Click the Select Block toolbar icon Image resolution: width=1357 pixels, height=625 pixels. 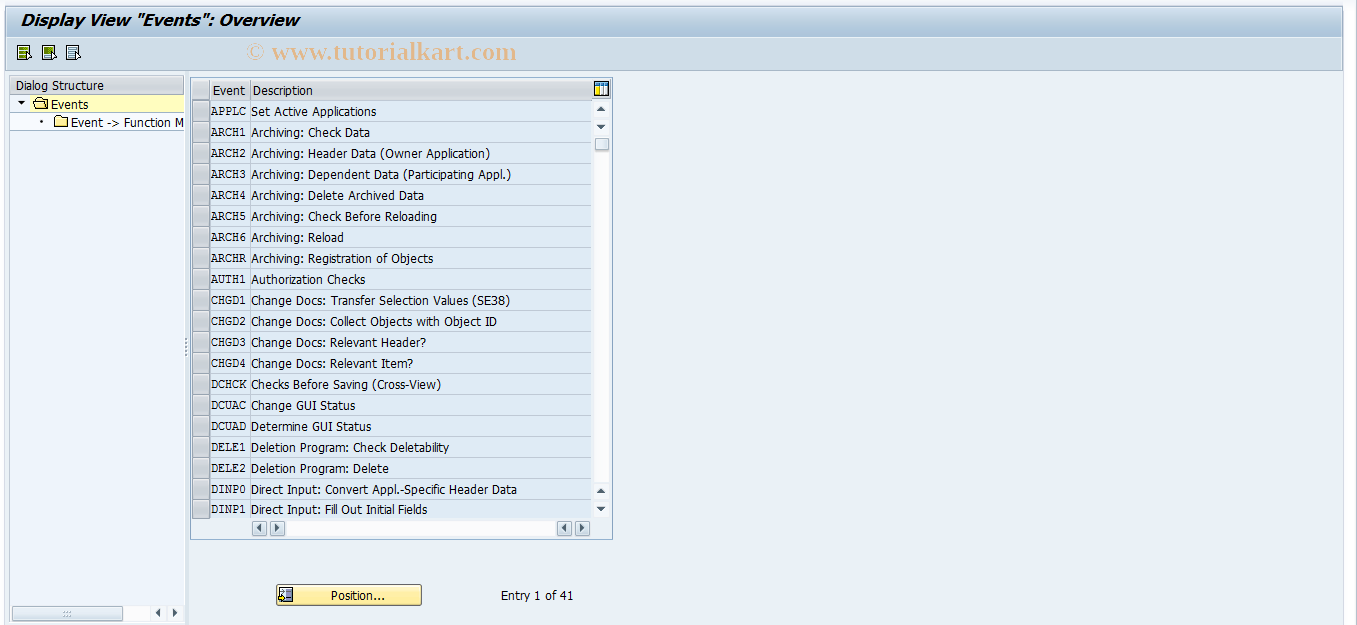coord(49,53)
